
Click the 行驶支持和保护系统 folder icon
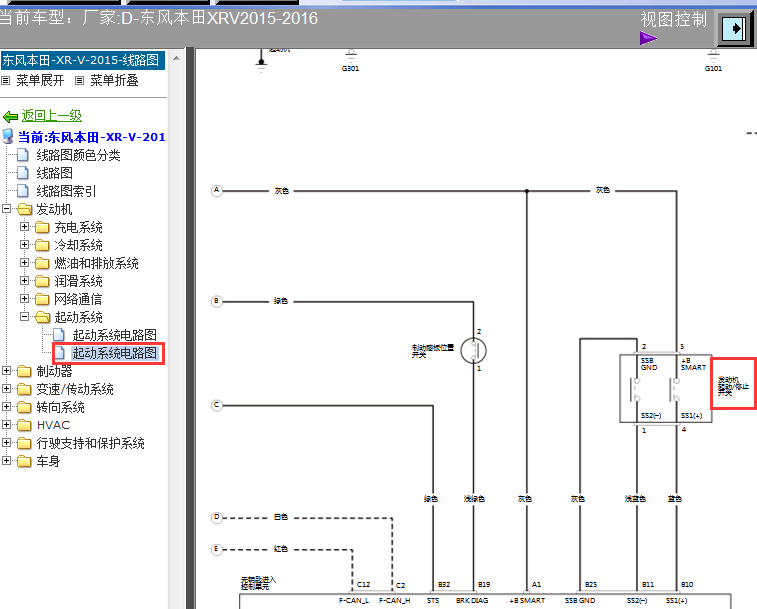(24, 443)
